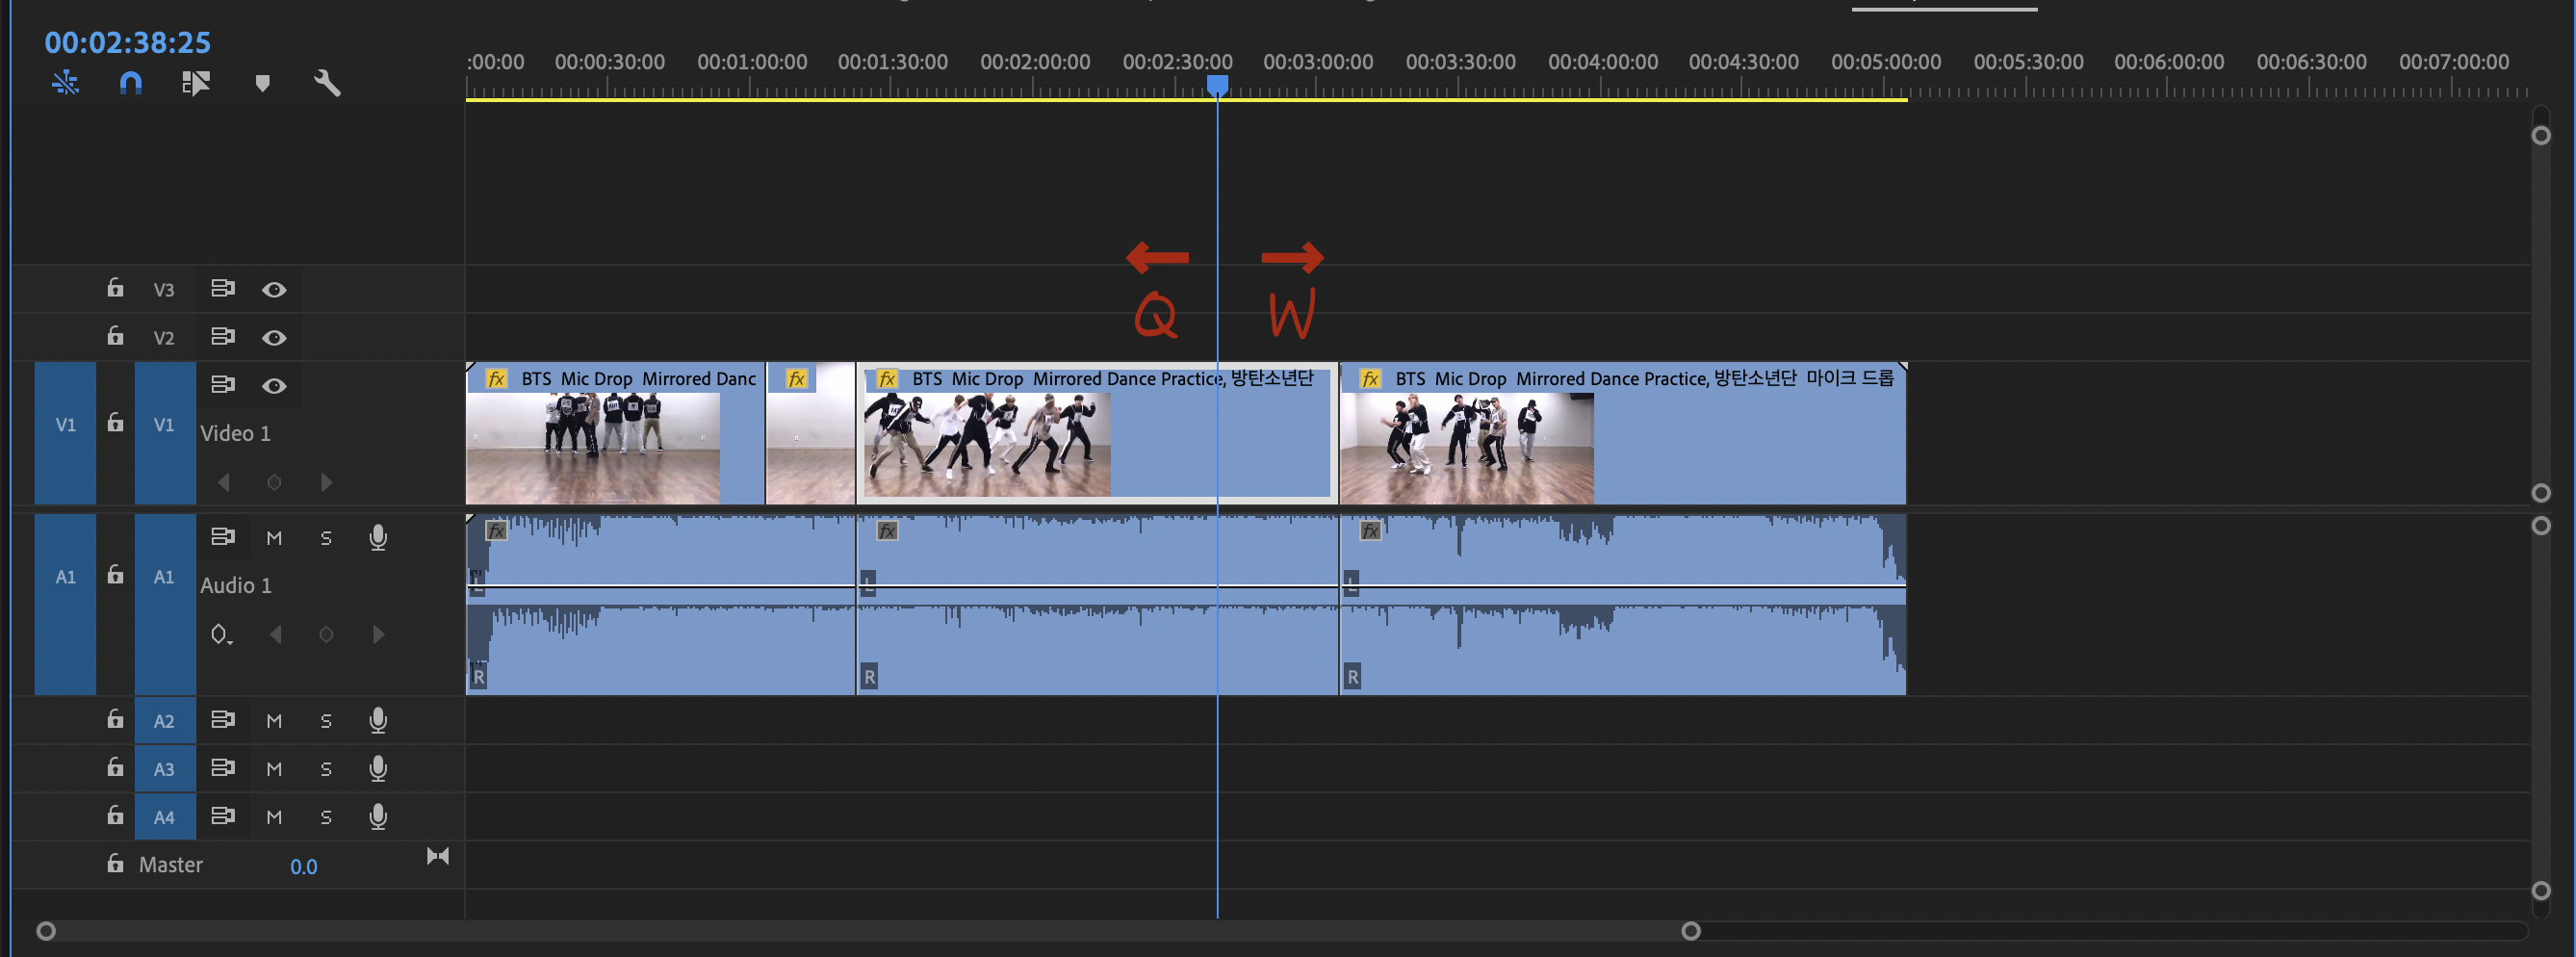The width and height of the screenshot is (2576, 957).
Task: Toggle Linked Selection icon
Action: pyautogui.click(x=196, y=83)
